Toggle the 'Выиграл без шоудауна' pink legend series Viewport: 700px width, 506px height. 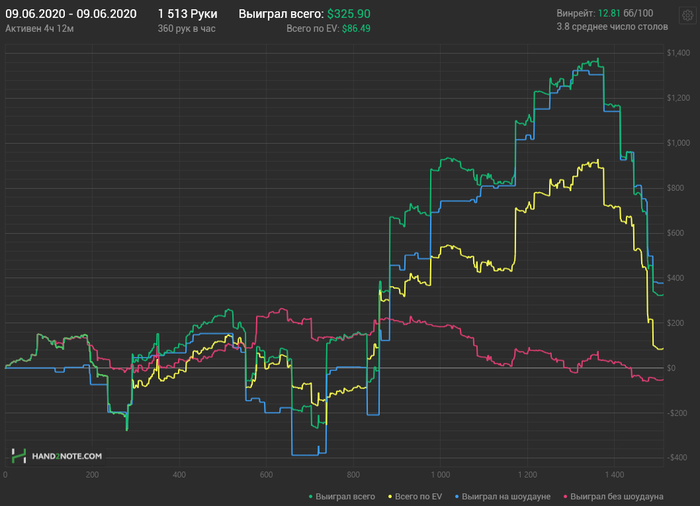tap(613, 496)
